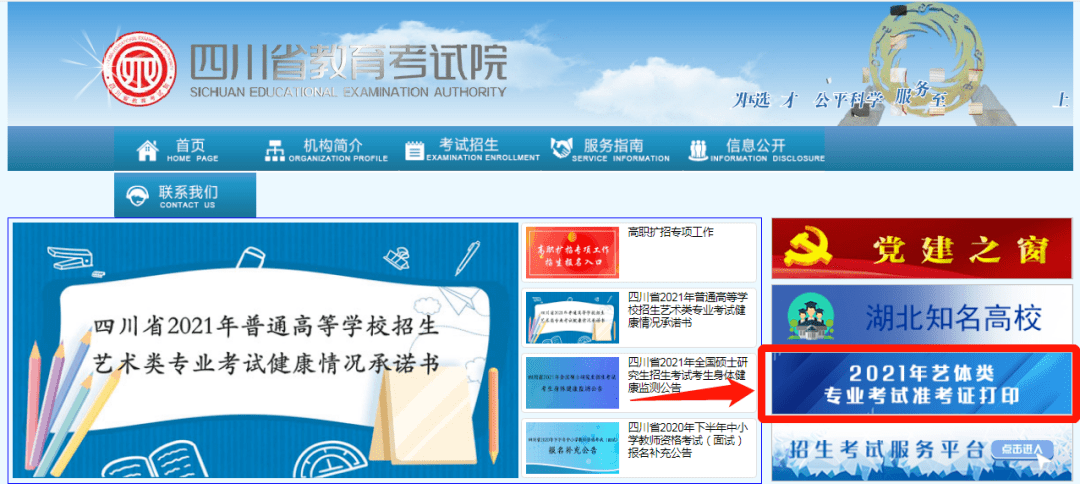The image size is (1080, 484).
Task: Open the 考试招生 menu item
Action: [472, 149]
